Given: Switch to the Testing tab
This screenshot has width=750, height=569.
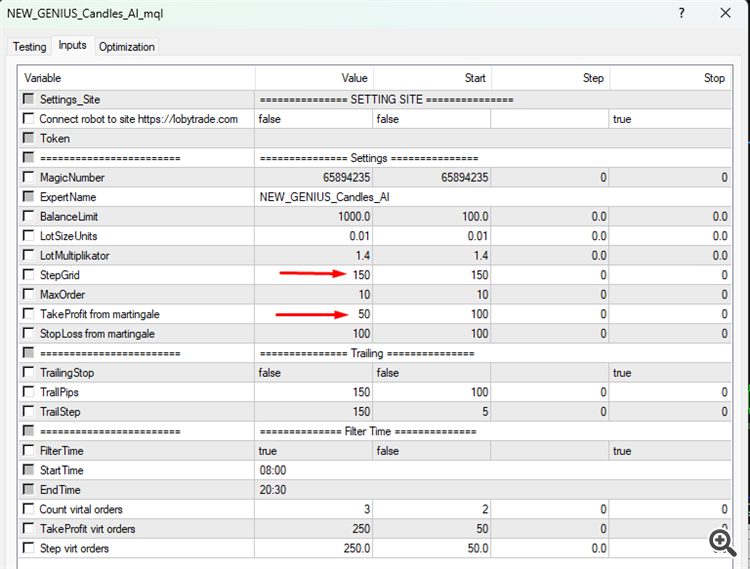Looking at the screenshot, I should pyautogui.click(x=30, y=46).
